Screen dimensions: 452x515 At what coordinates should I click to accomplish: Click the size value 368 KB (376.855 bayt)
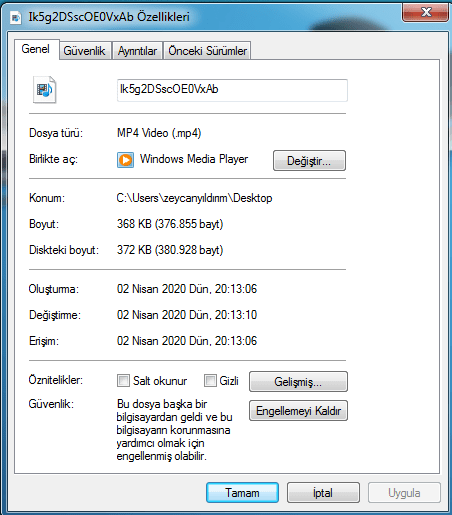pos(170,224)
